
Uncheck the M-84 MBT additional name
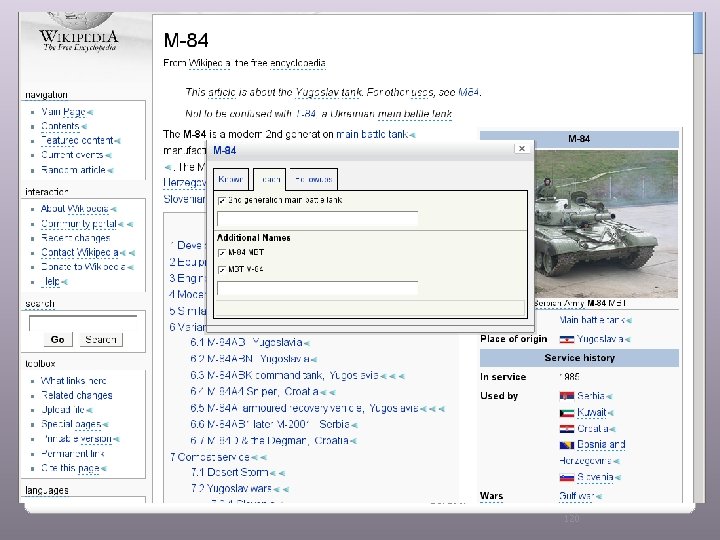click(222, 253)
